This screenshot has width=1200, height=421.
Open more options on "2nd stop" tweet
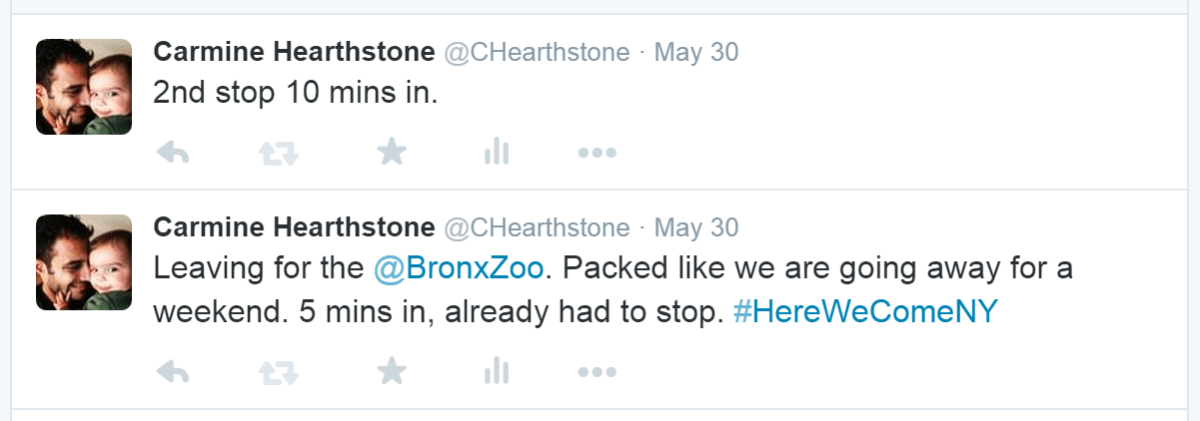597,153
